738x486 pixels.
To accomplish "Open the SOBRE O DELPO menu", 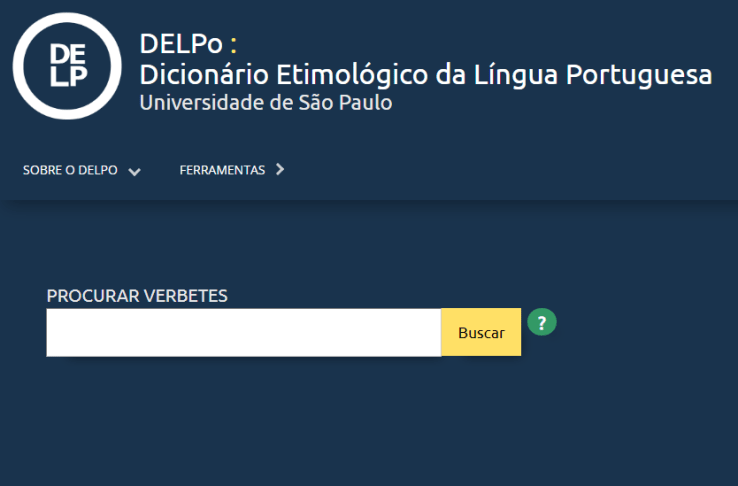I will pyautogui.click(x=70, y=171).
